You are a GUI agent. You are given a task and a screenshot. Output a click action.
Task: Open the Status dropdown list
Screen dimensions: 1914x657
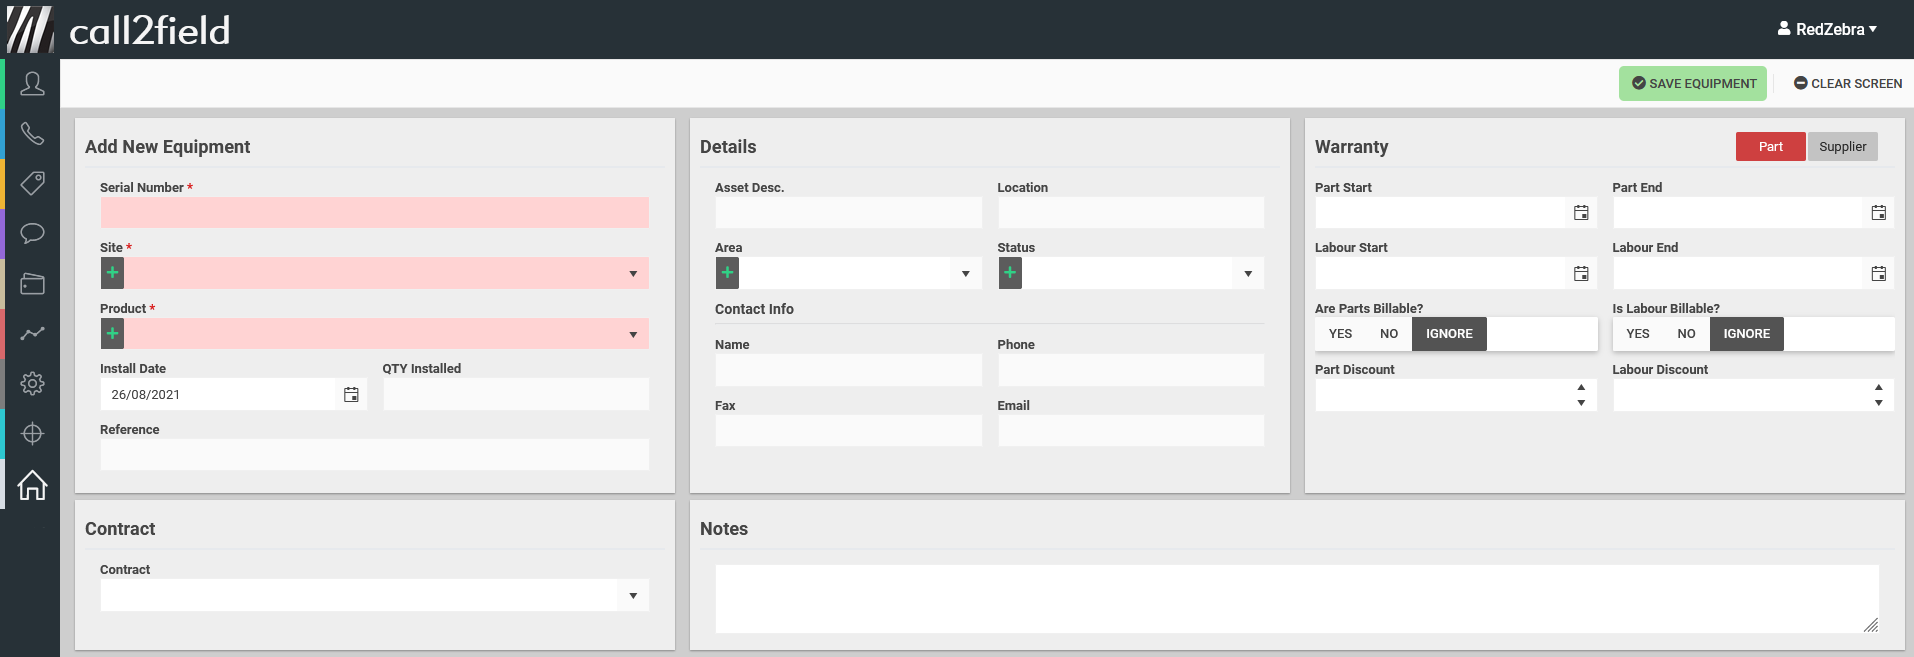click(1248, 274)
